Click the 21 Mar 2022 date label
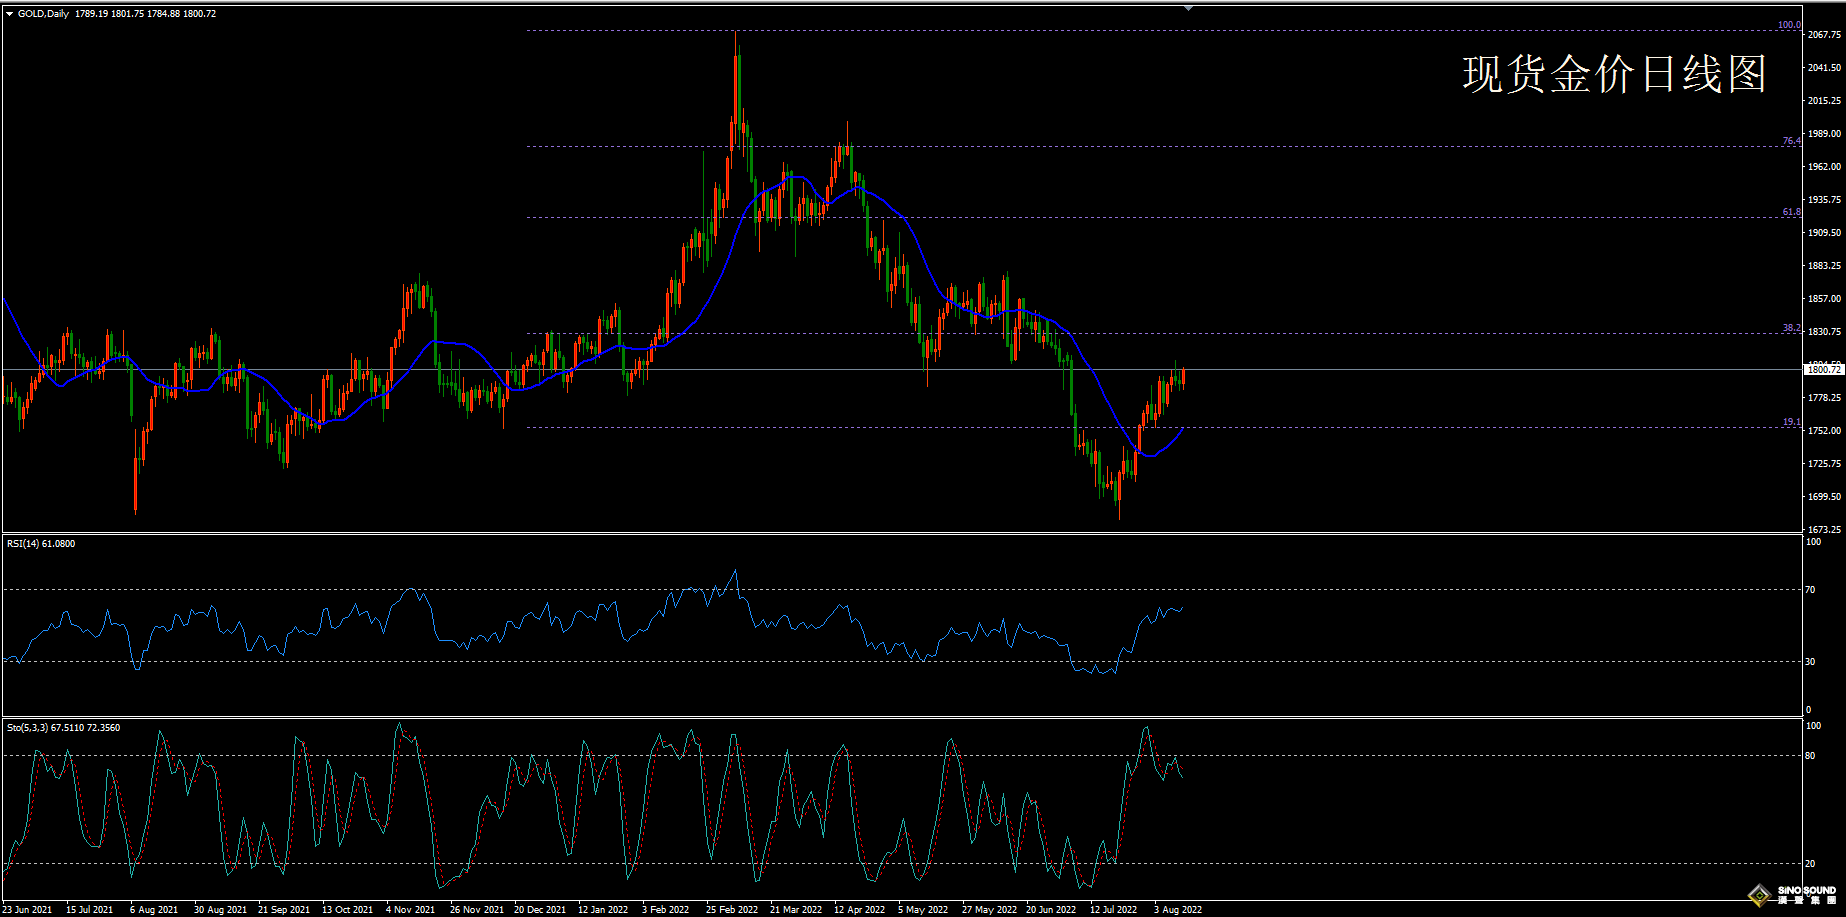Viewport: 1846px width, 917px height. 796,910
